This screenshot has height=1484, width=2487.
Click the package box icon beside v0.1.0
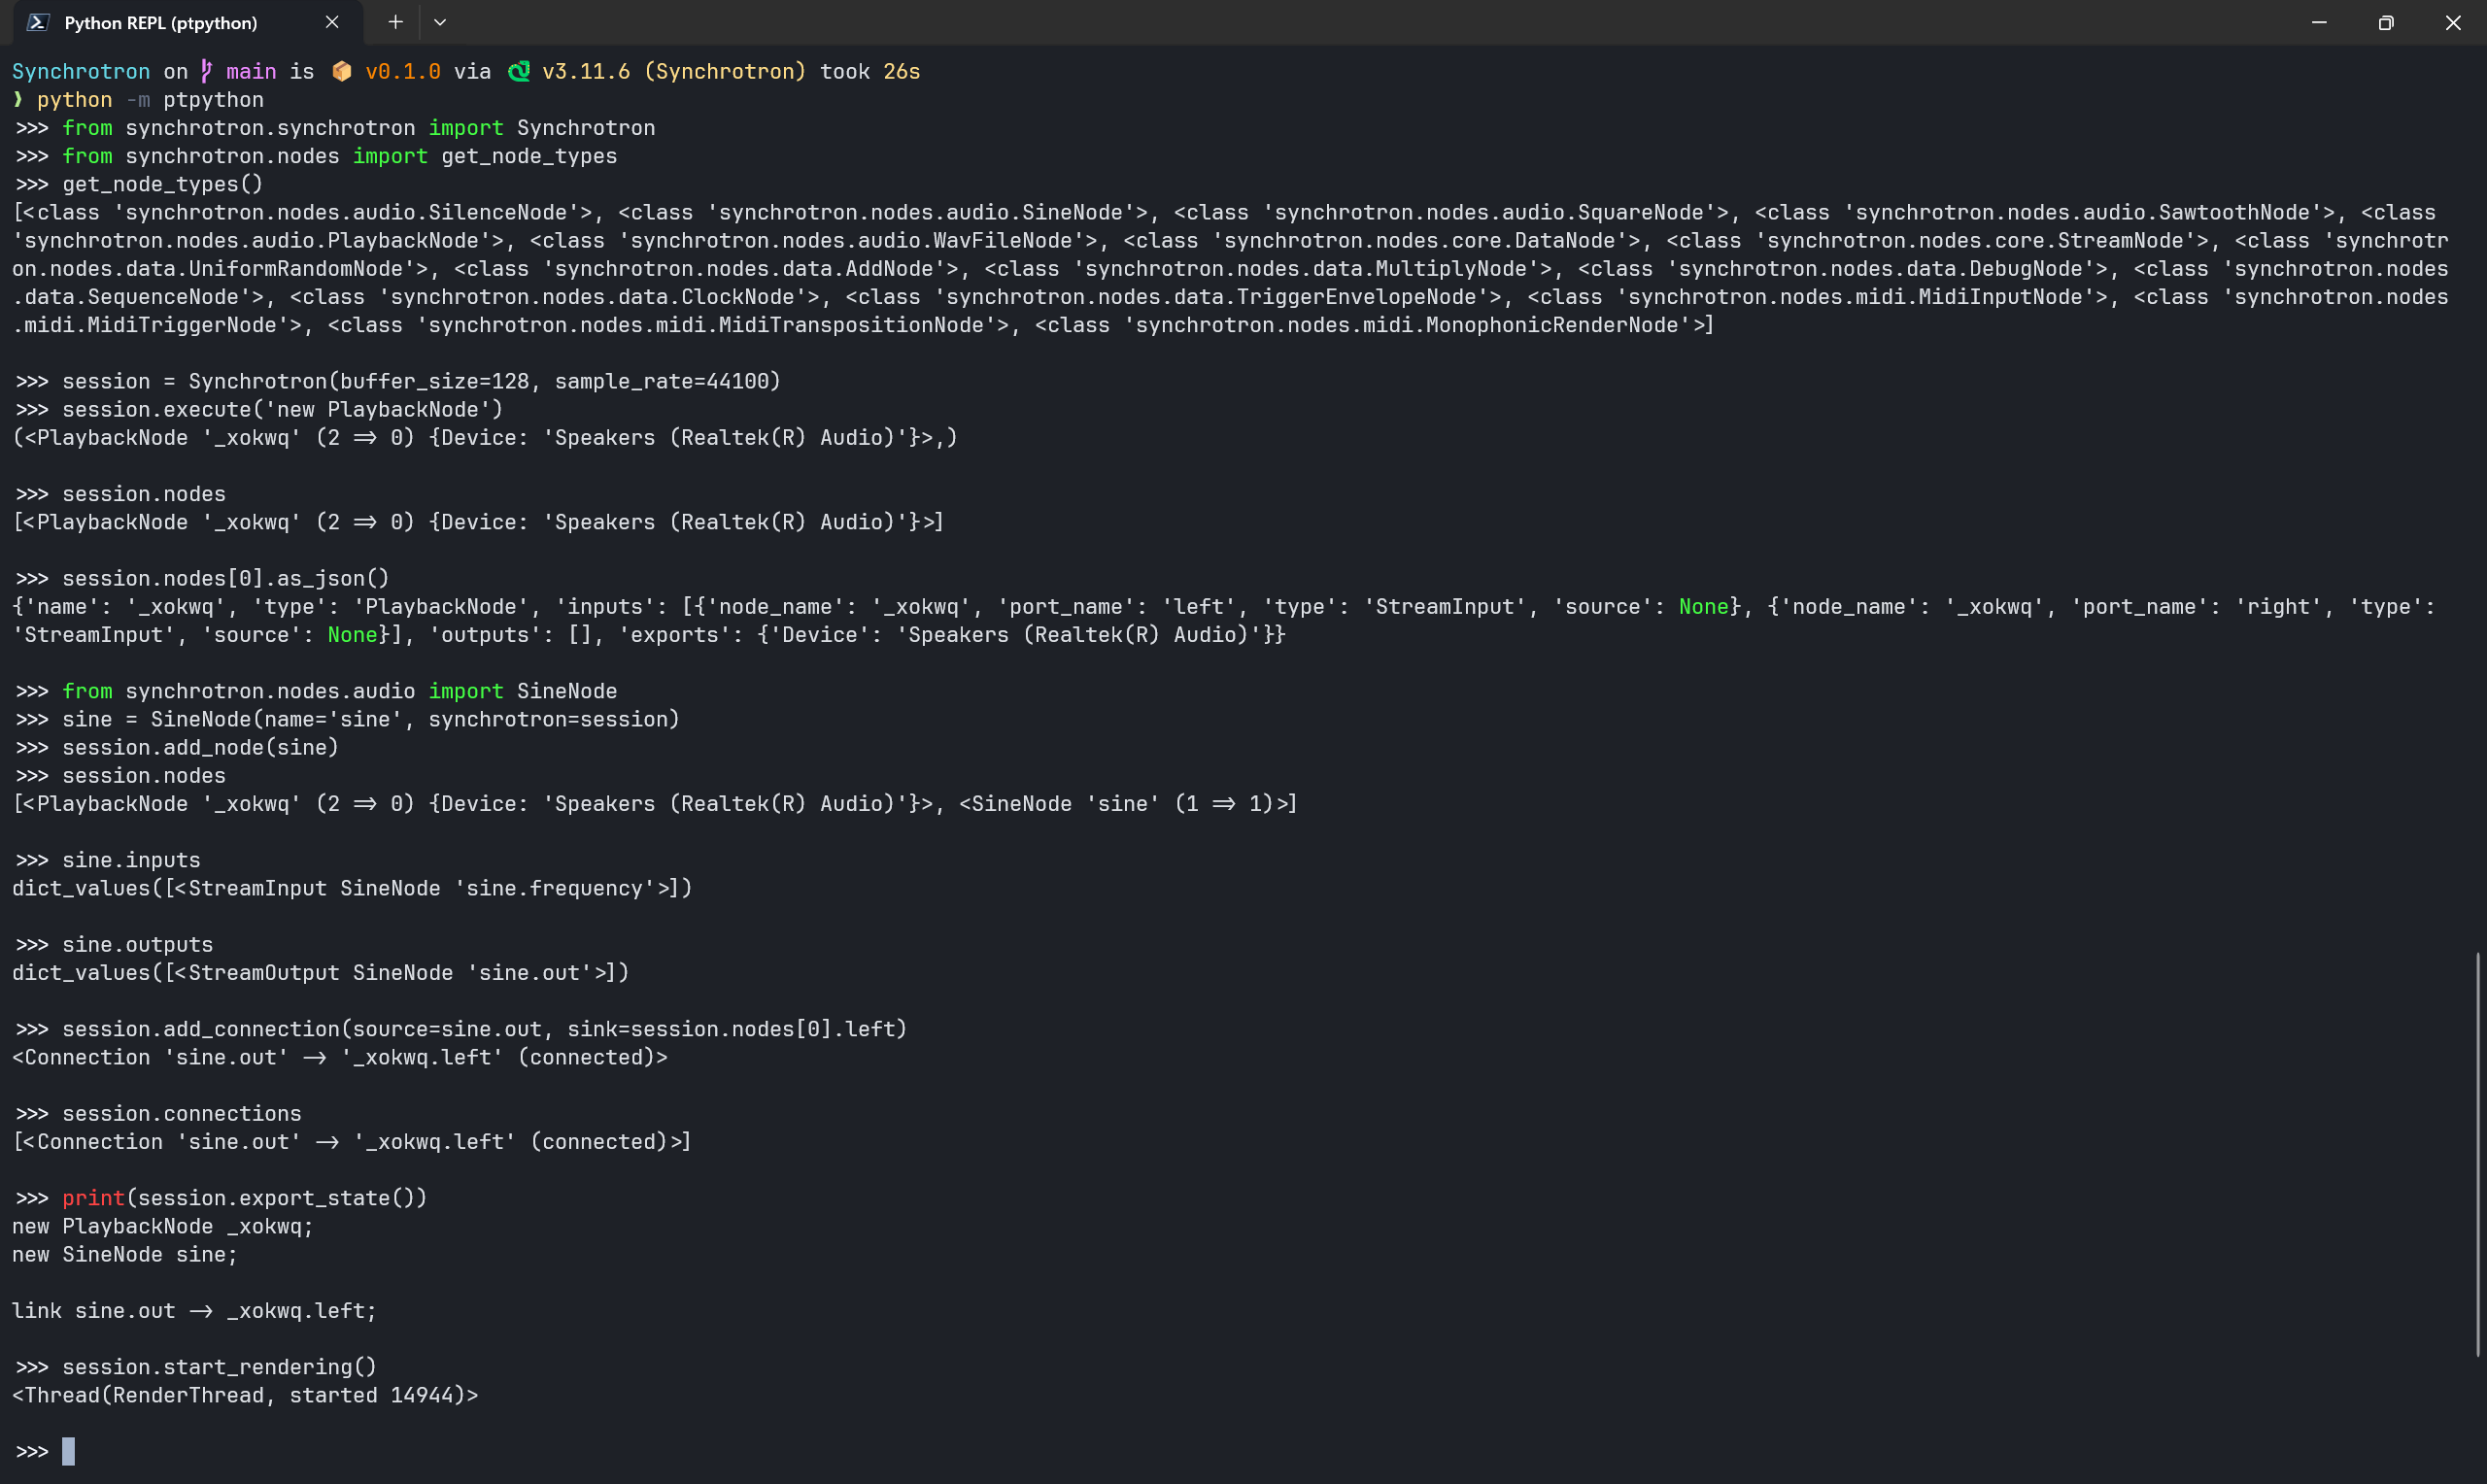(342, 71)
